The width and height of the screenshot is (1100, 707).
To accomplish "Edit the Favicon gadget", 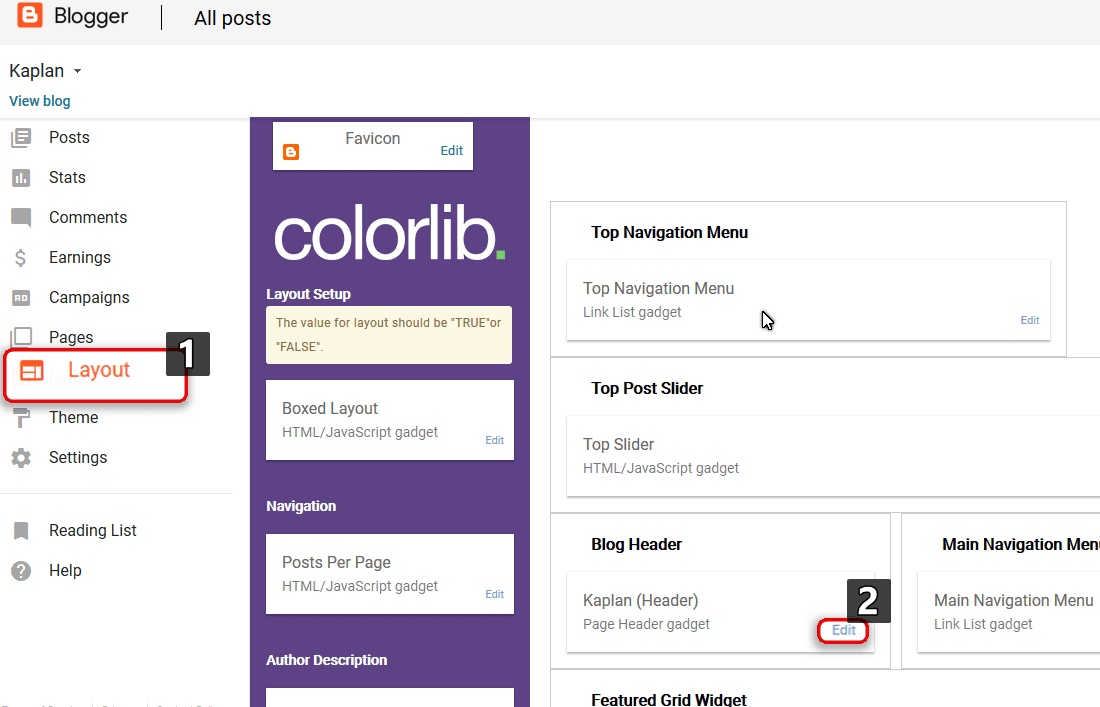I will 451,150.
